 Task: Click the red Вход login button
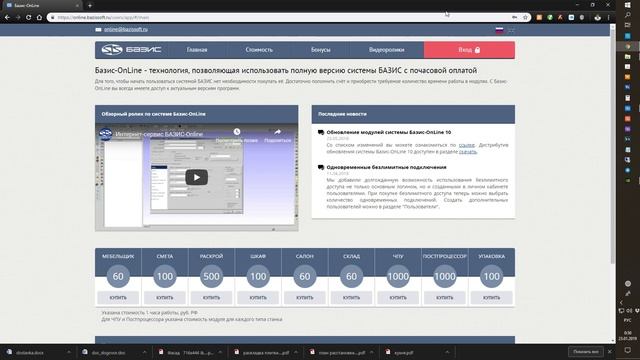(469, 50)
